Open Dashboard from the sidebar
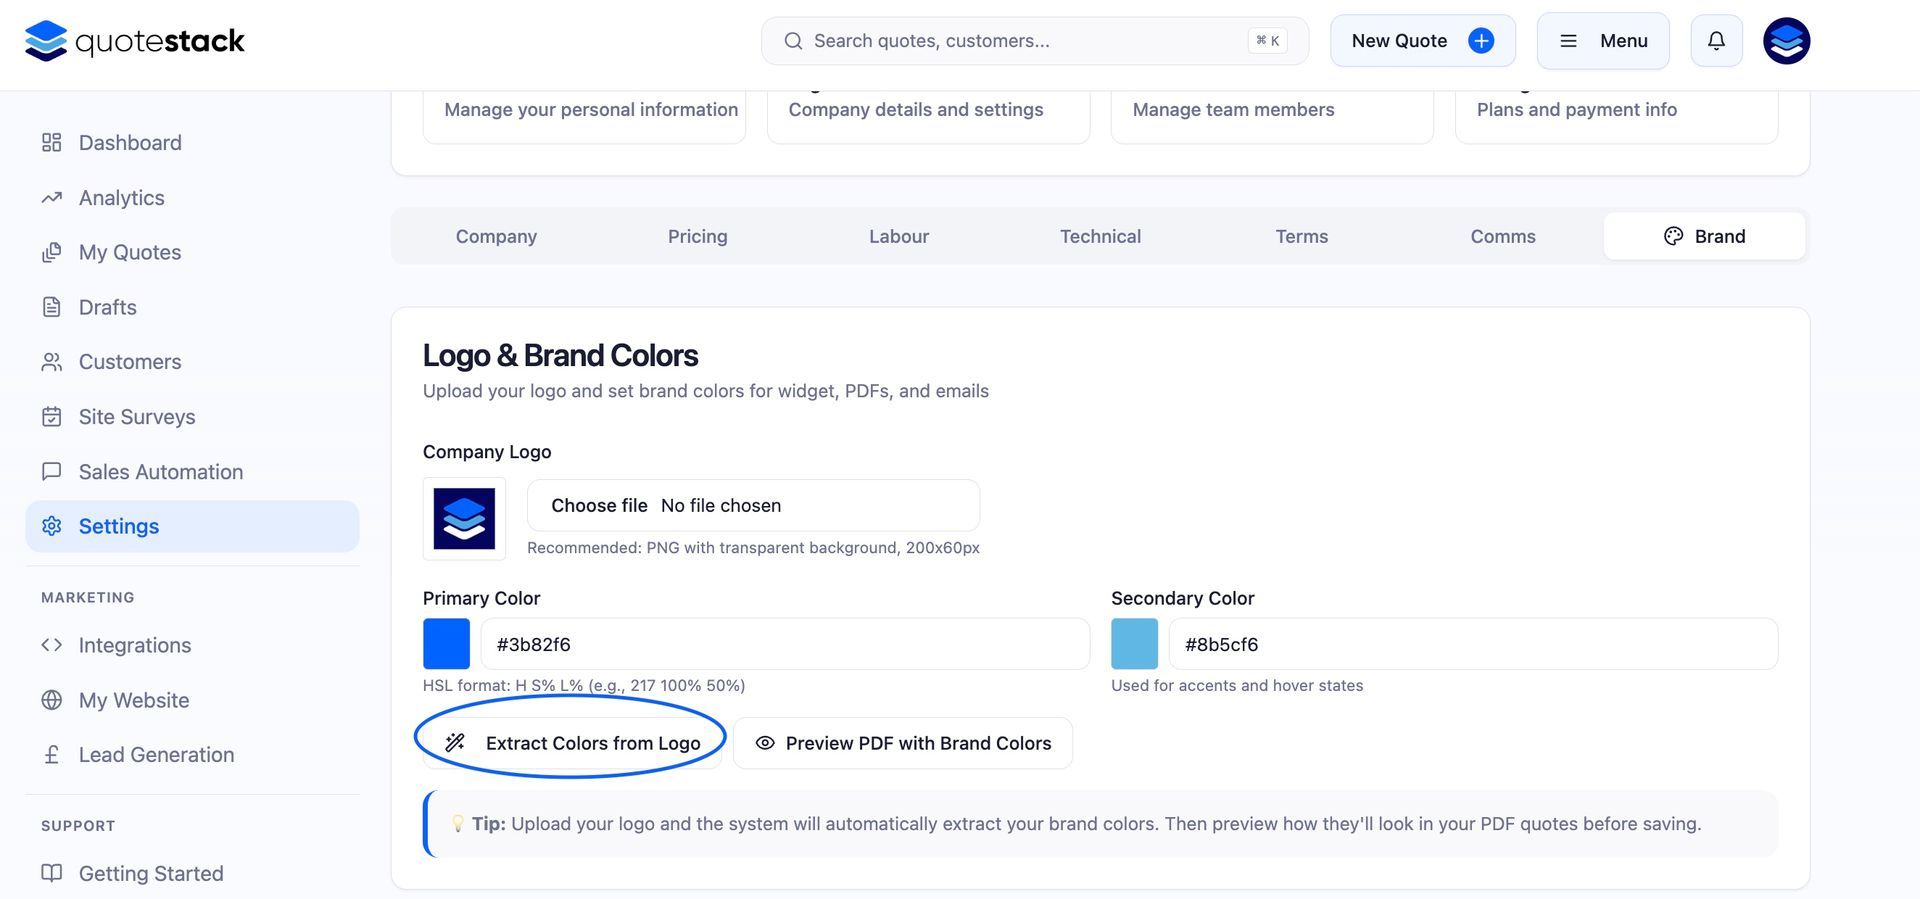This screenshot has width=1920, height=899. click(x=130, y=143)
